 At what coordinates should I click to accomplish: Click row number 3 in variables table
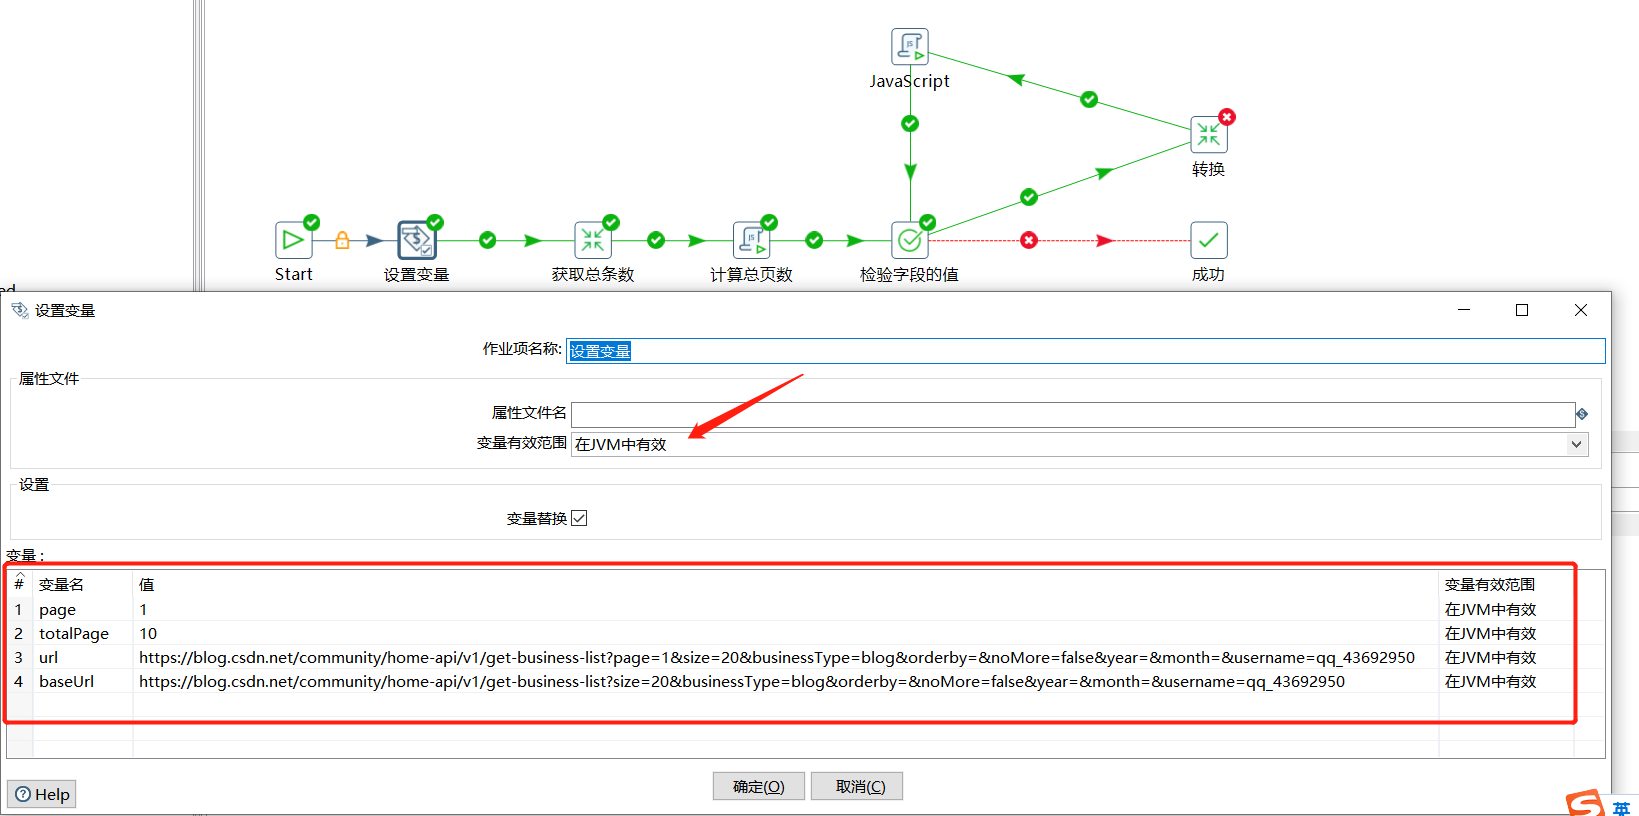click(x=18, y=657)
